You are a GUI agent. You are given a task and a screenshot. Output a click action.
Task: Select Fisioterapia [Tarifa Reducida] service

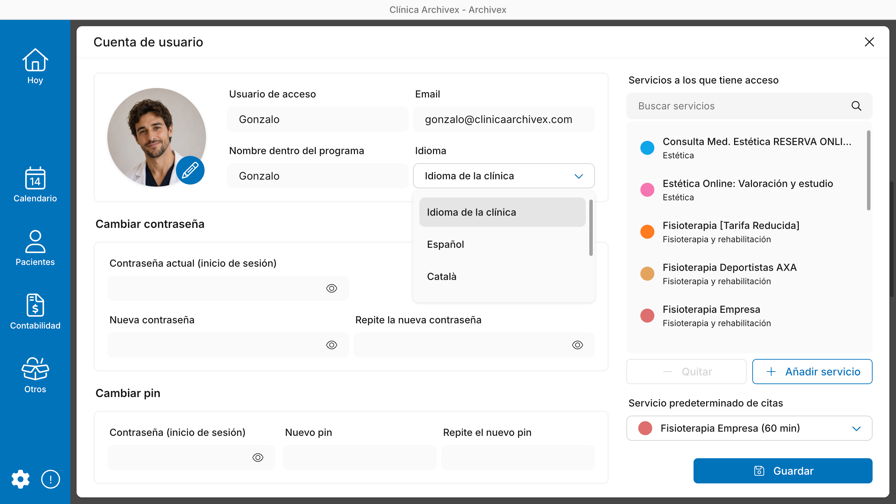[x=747, y=231]
